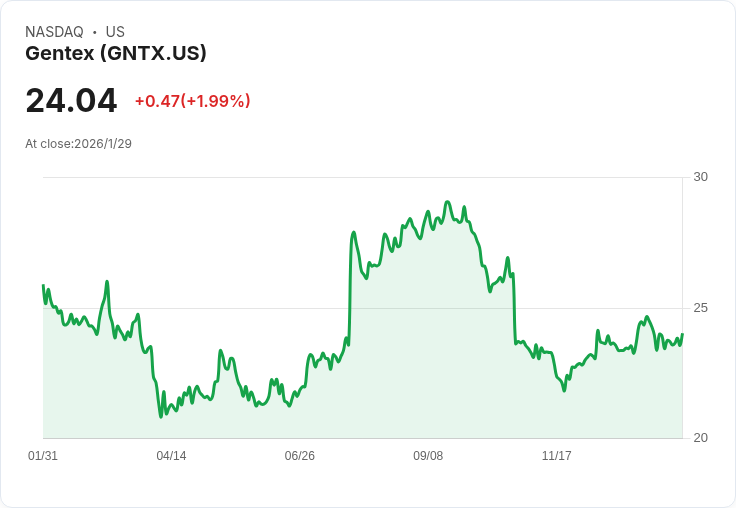
Task: Click the At close date text
Action: click(78, 143)
